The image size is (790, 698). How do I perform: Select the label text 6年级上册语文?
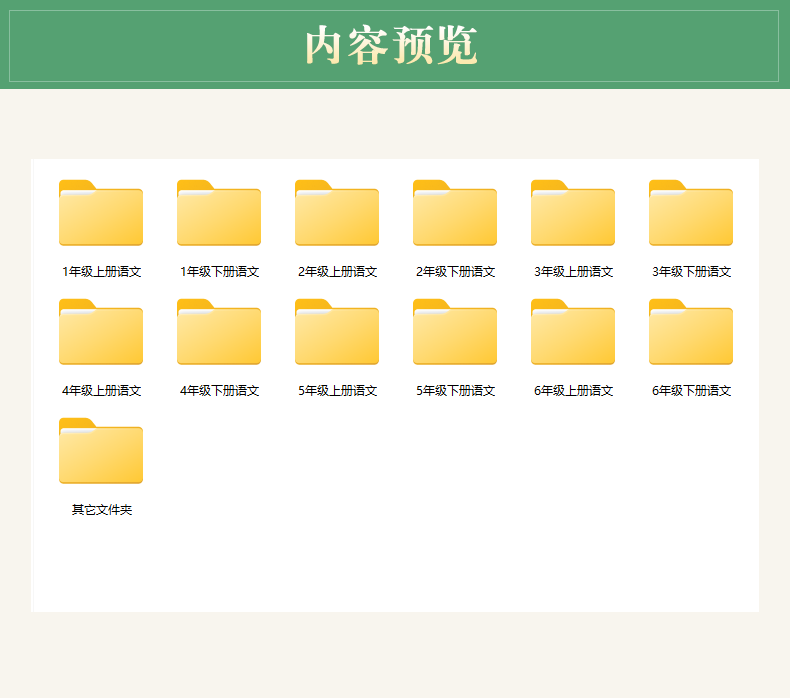pyautogui.click(x=573, y=391)
